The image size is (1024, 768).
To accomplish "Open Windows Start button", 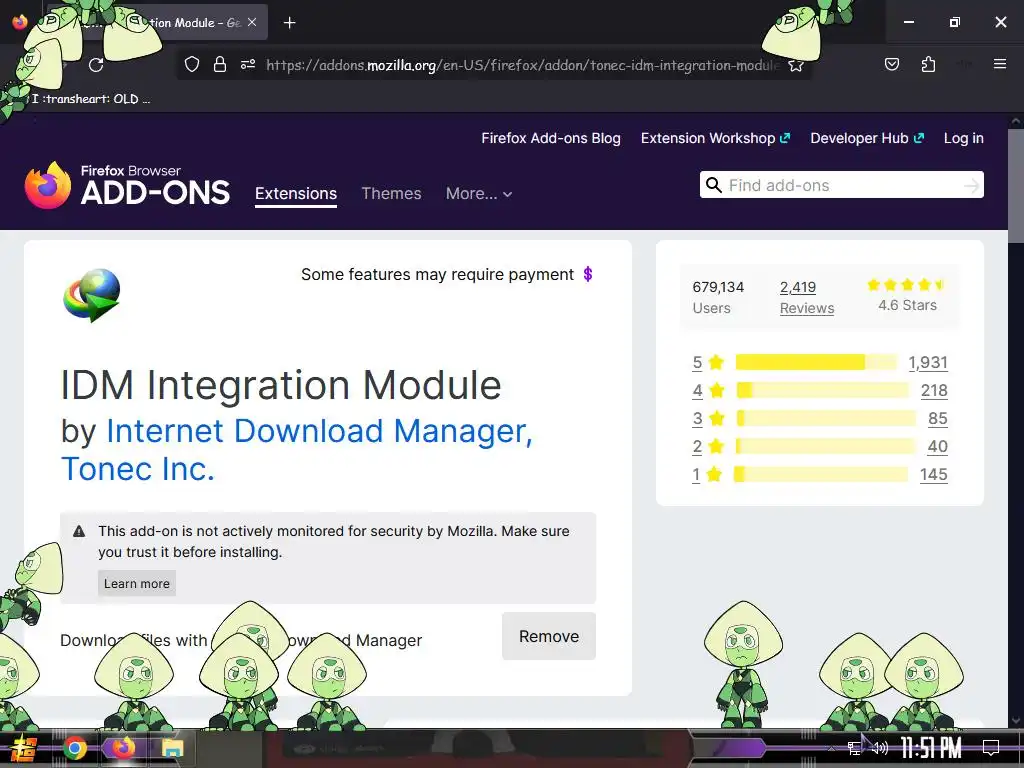I will pos(24,748).
